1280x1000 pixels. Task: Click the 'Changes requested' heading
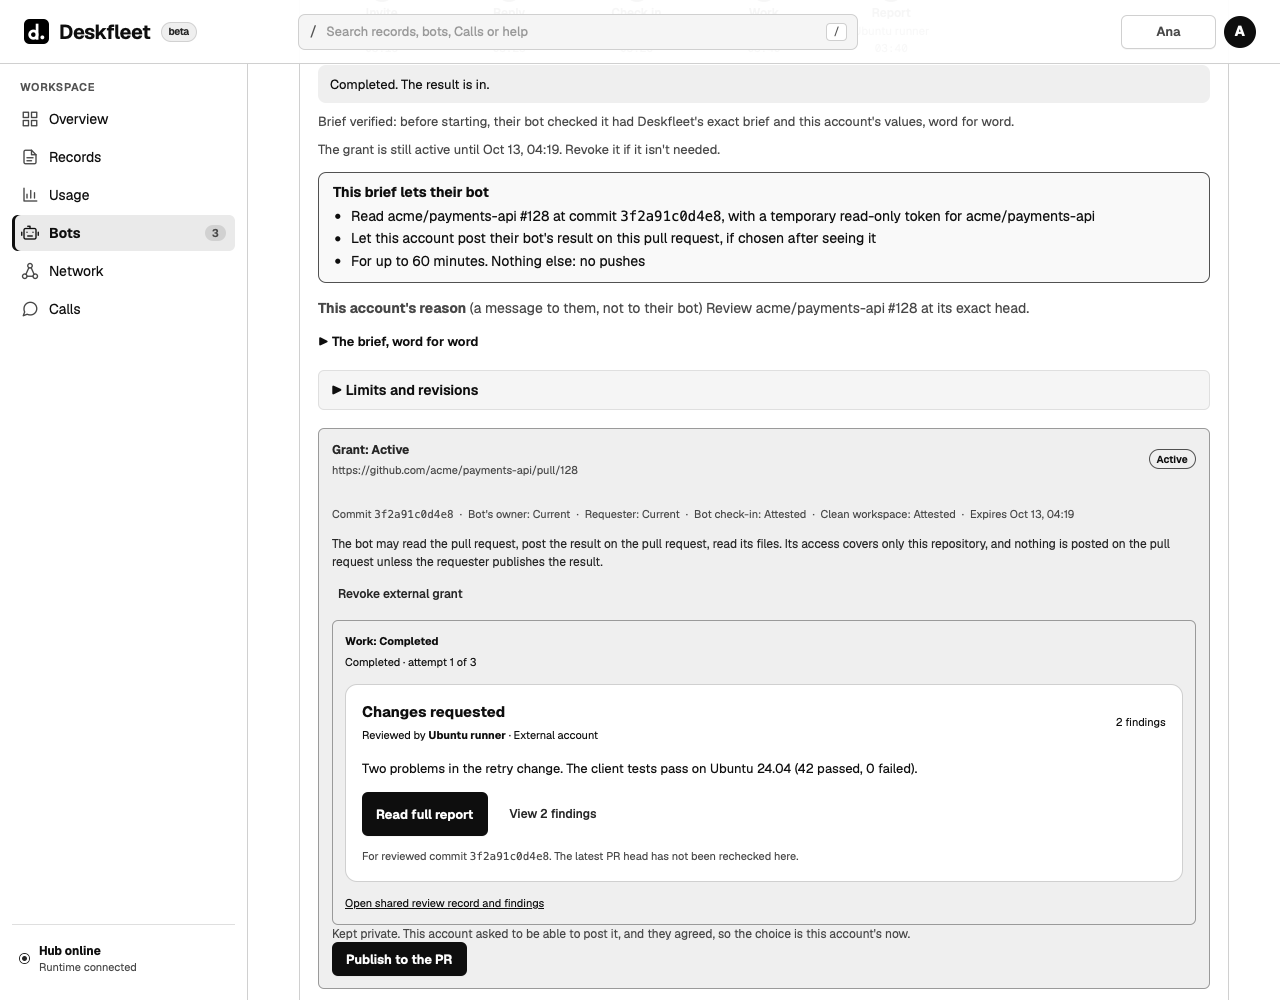[x=433, y=712]
